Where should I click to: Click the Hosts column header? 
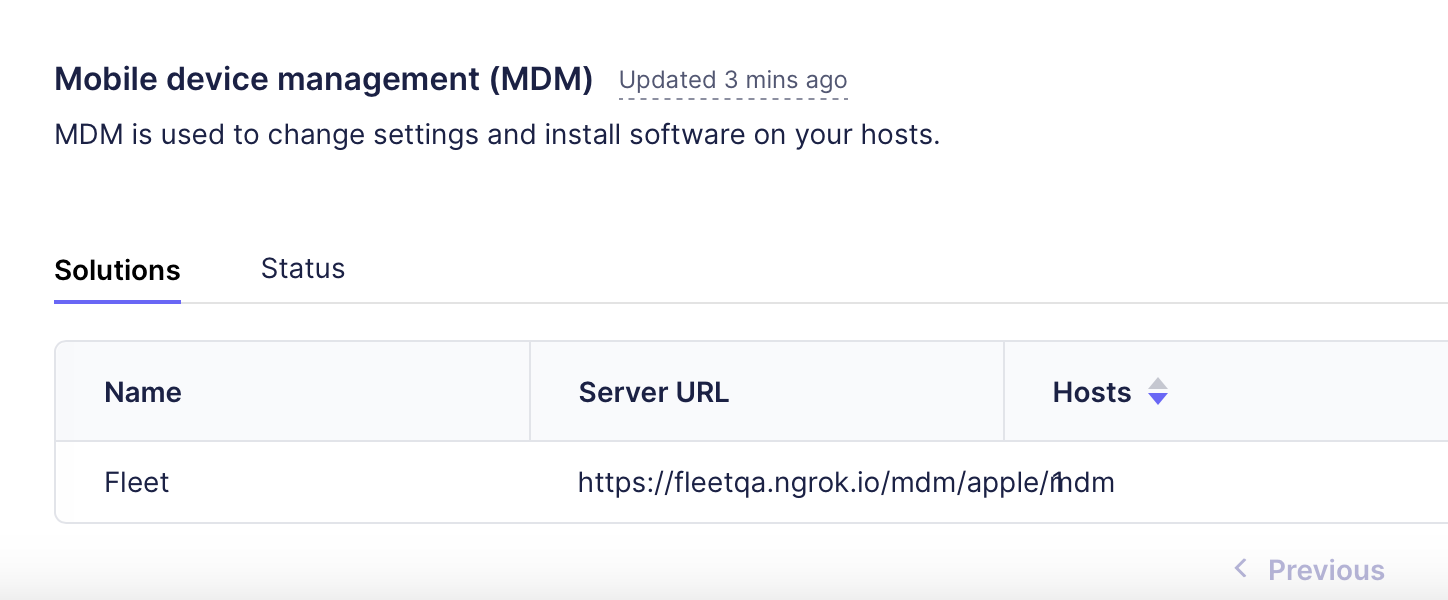[x=1091, y=392]
